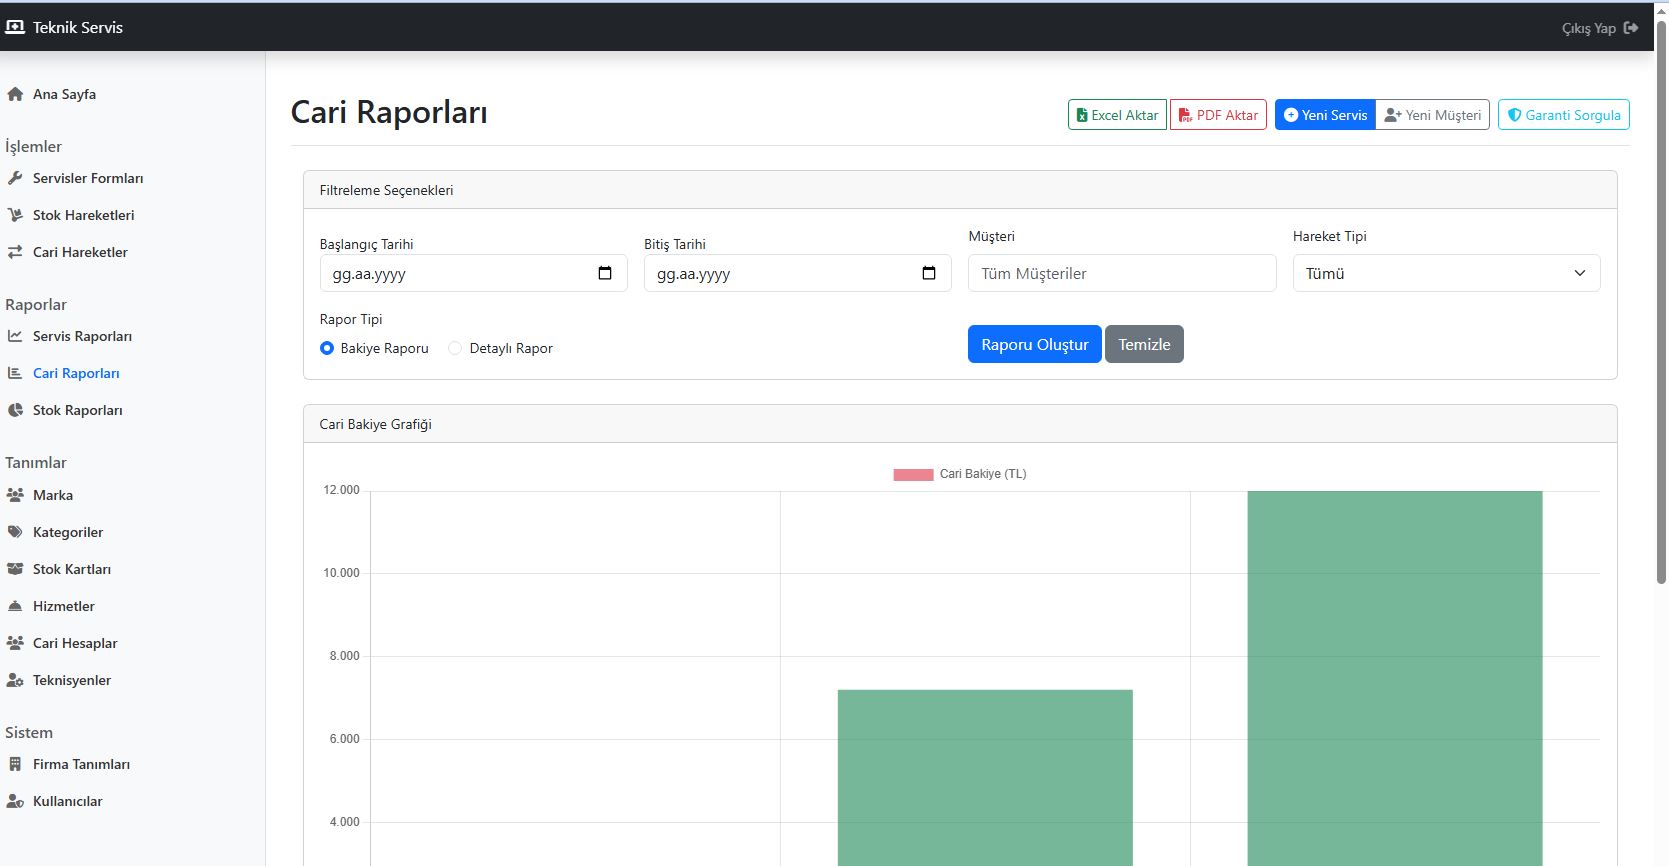Screen dimensions: 1669x866
Task: Click the Kategoriler tags icon
Action: point(15,532)
